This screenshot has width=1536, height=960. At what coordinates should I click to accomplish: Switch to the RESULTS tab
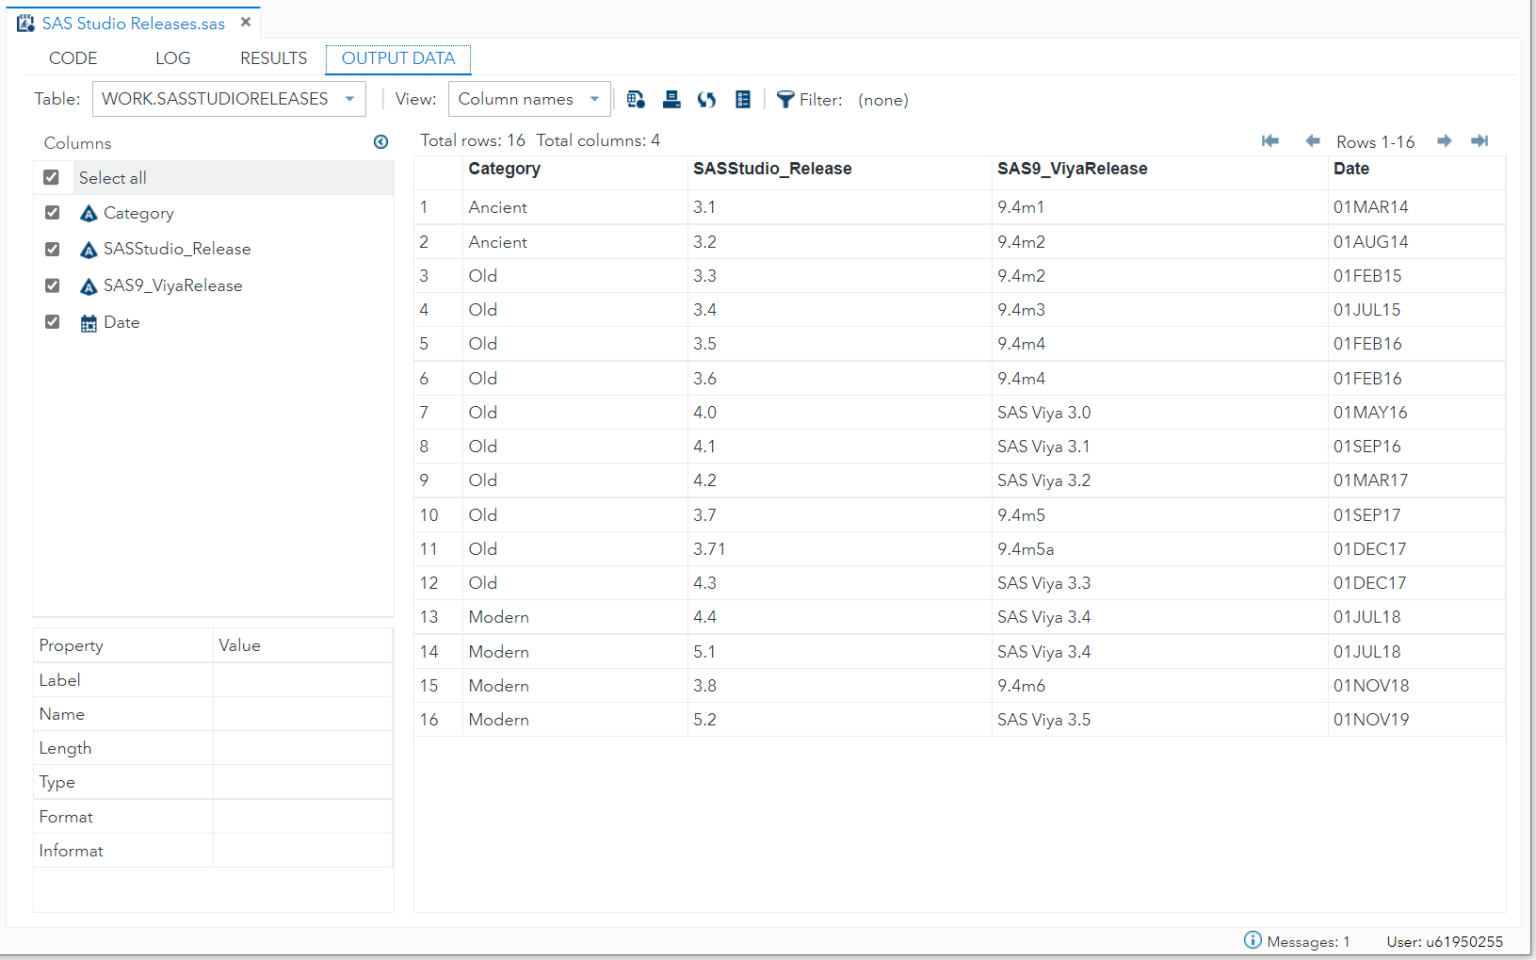[x=274, y=58]
